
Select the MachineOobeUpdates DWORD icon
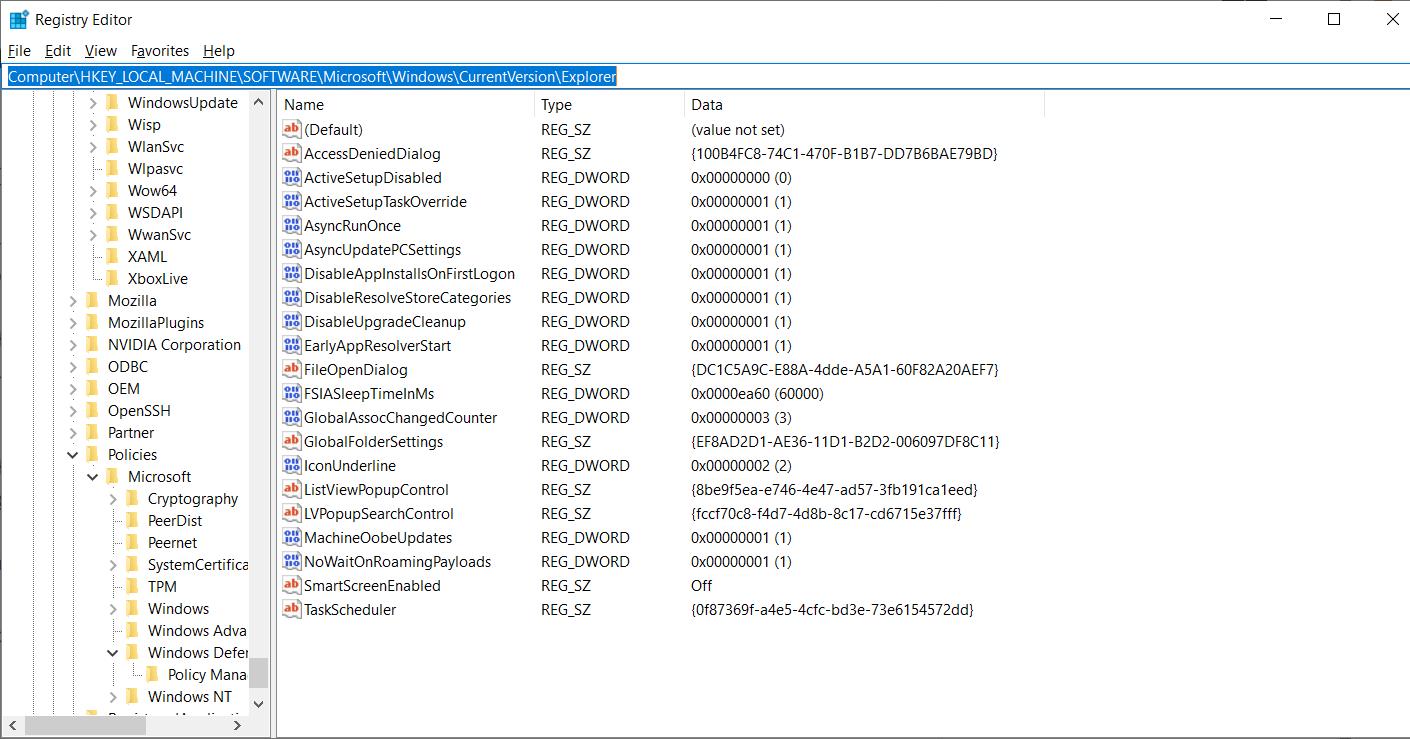[x=291, y=537]
